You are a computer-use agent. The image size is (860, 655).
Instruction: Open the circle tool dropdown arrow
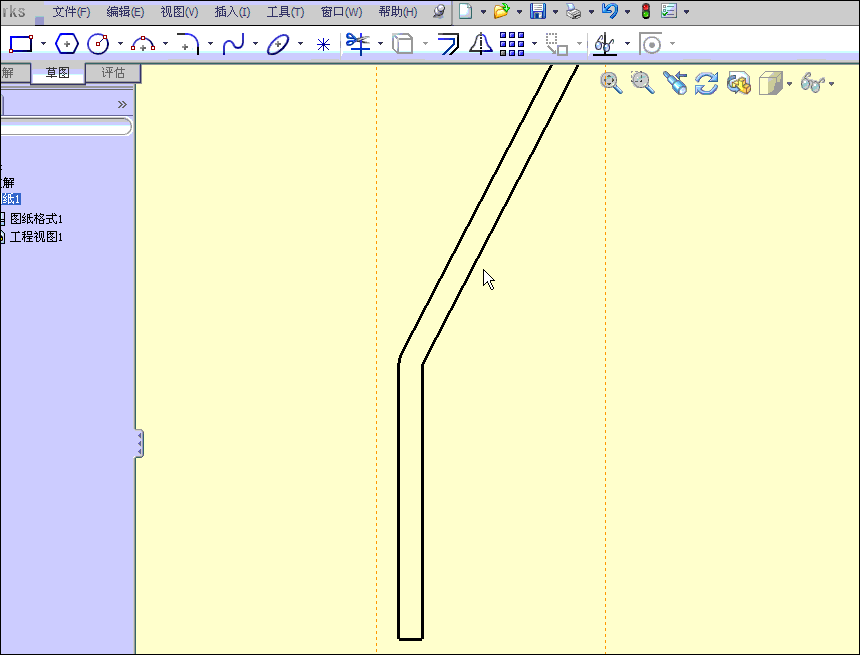coord(120,44)
